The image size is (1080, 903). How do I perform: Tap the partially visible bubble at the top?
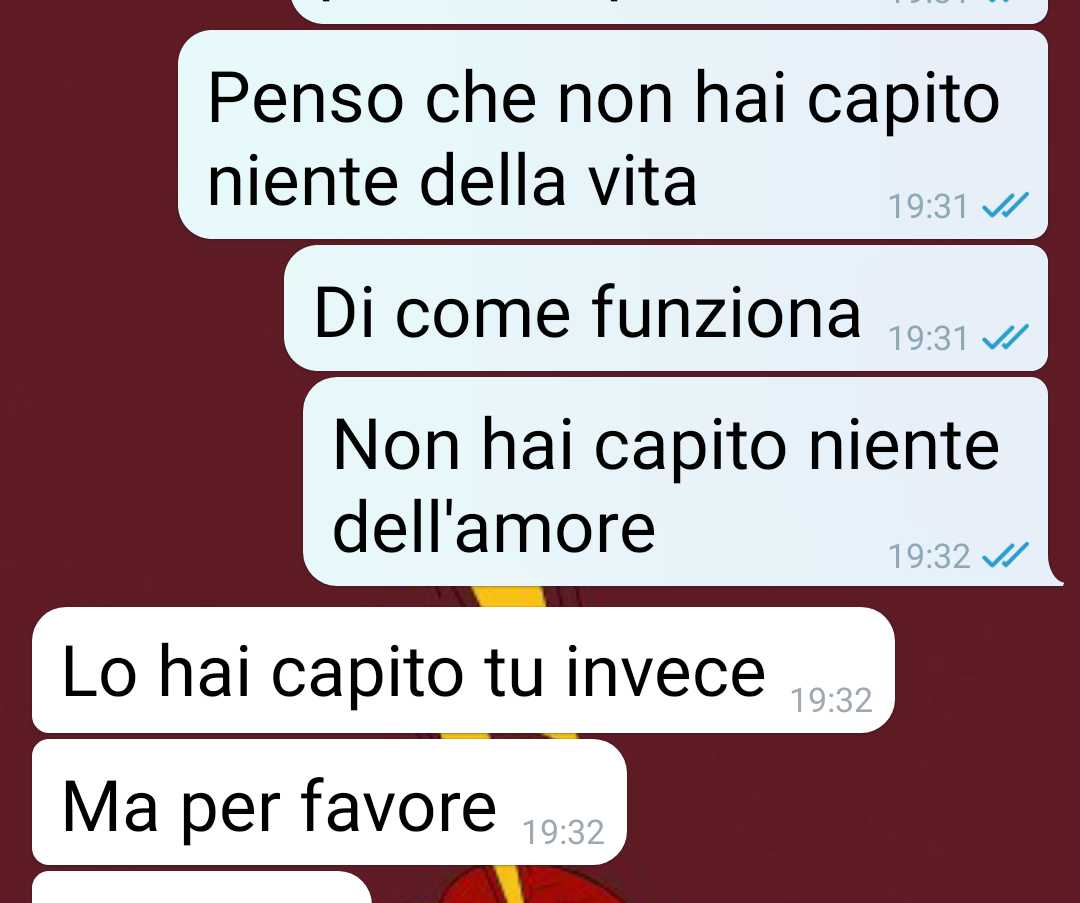point(669,11)
